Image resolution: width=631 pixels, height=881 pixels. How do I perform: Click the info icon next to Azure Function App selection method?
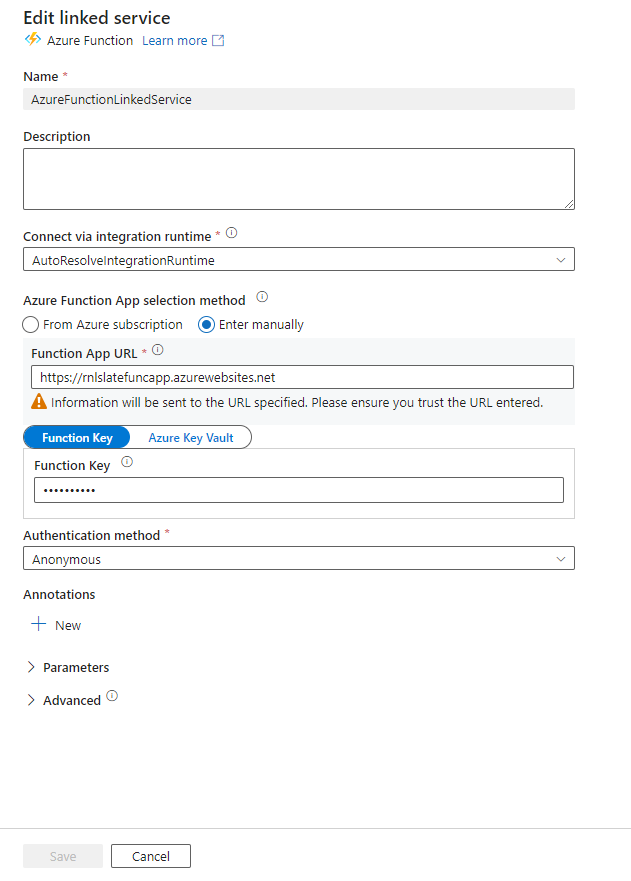[260, 297]
